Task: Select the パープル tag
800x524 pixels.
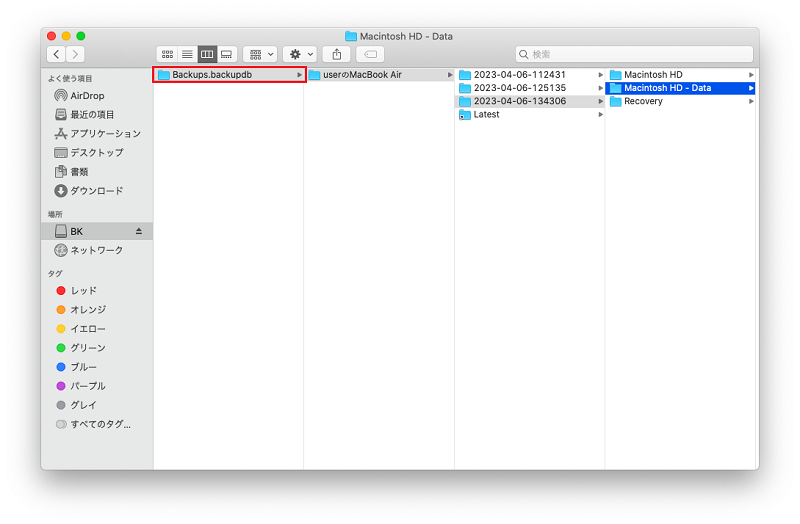Action: pyautogui.click(x=97, y=386)
